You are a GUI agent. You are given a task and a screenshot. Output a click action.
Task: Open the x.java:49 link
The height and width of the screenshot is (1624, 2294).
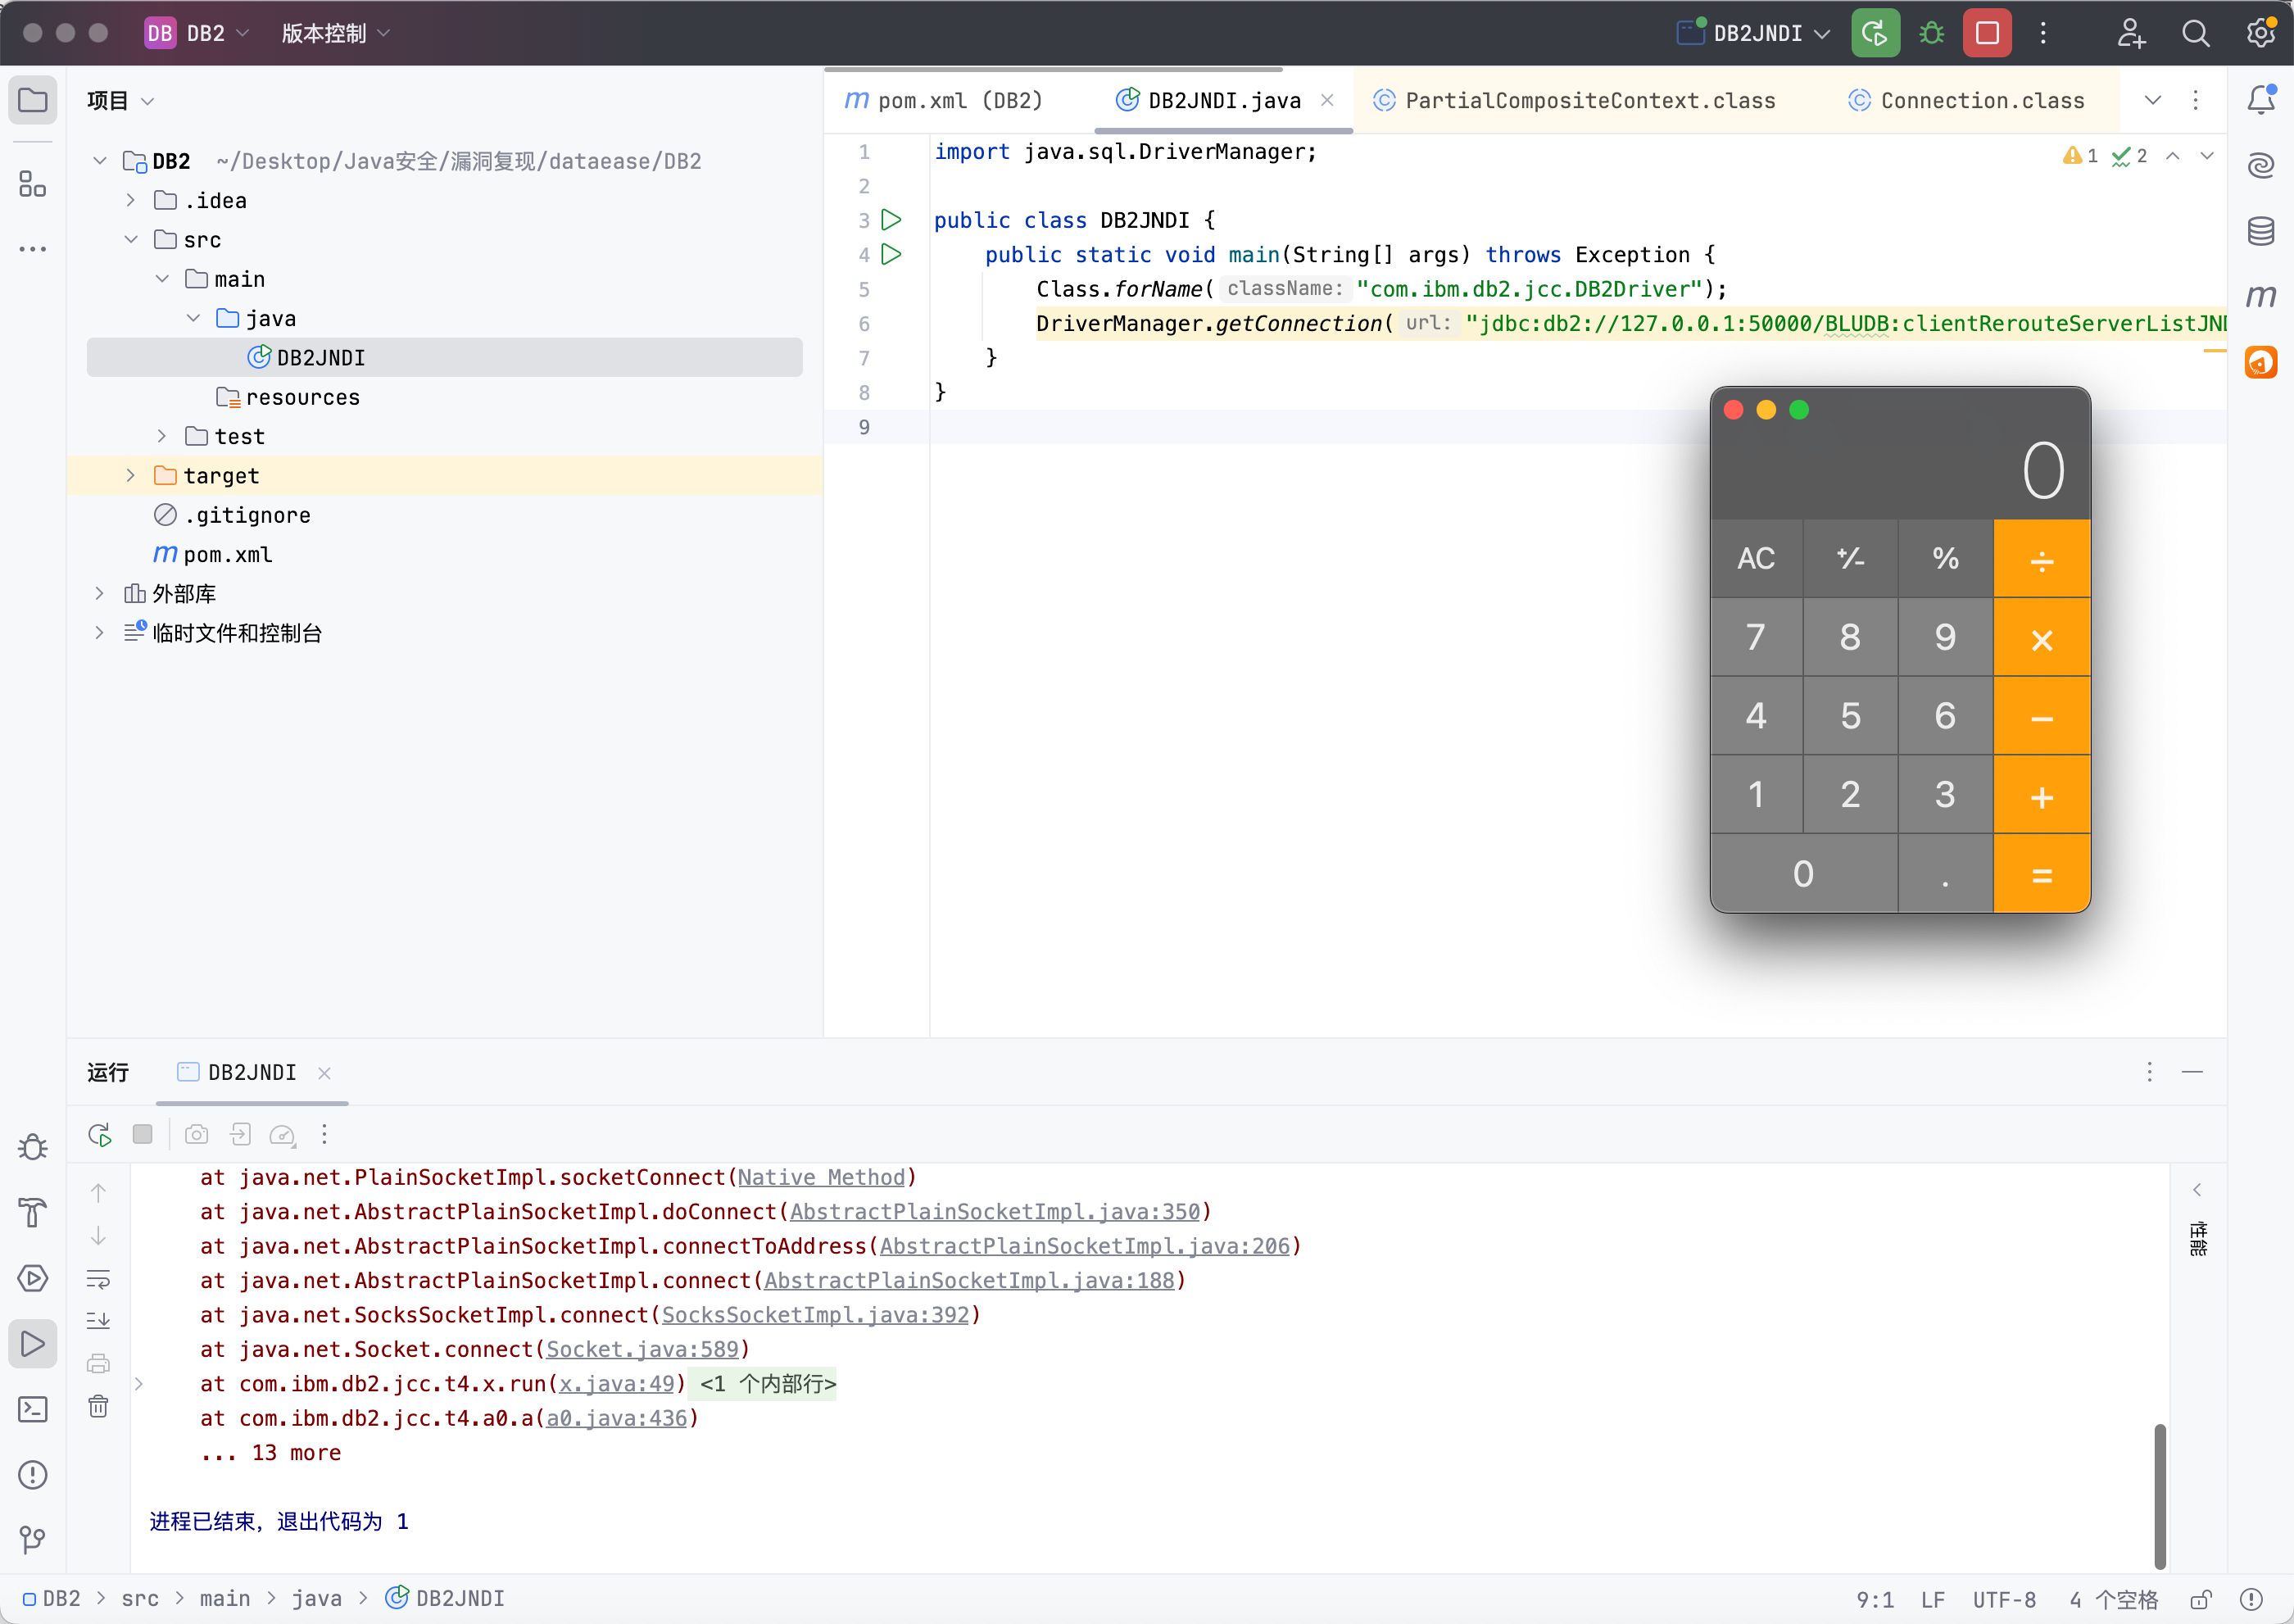(x=616, y=1385)
